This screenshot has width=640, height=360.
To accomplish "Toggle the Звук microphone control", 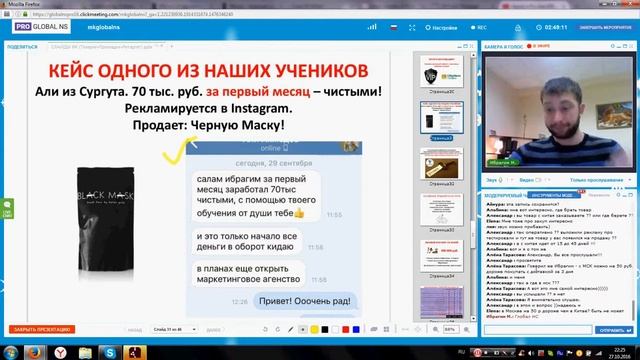I will pos(494,180).
